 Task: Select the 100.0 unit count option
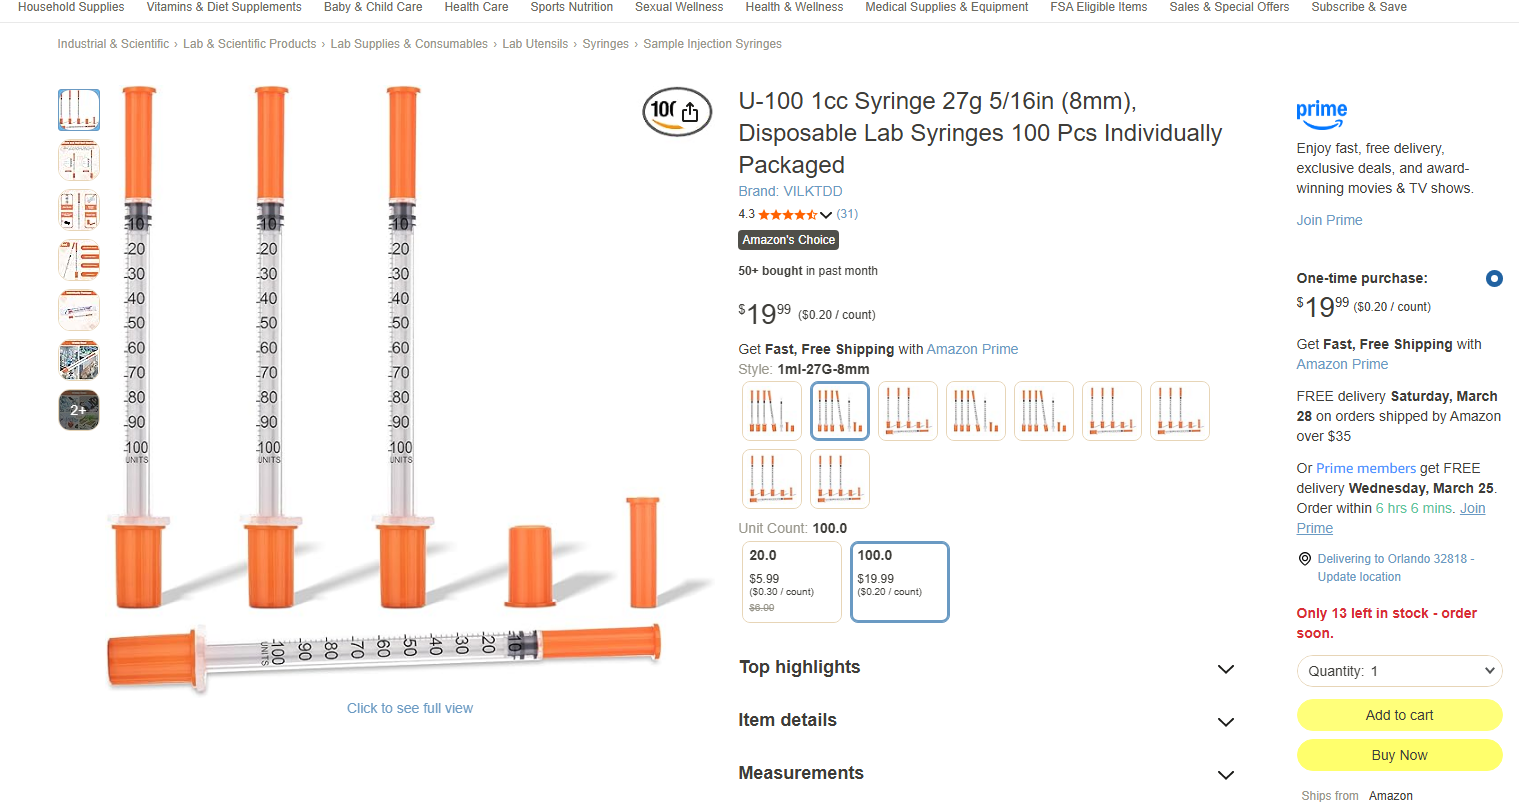pyautogui.click(x=899, y=582)
